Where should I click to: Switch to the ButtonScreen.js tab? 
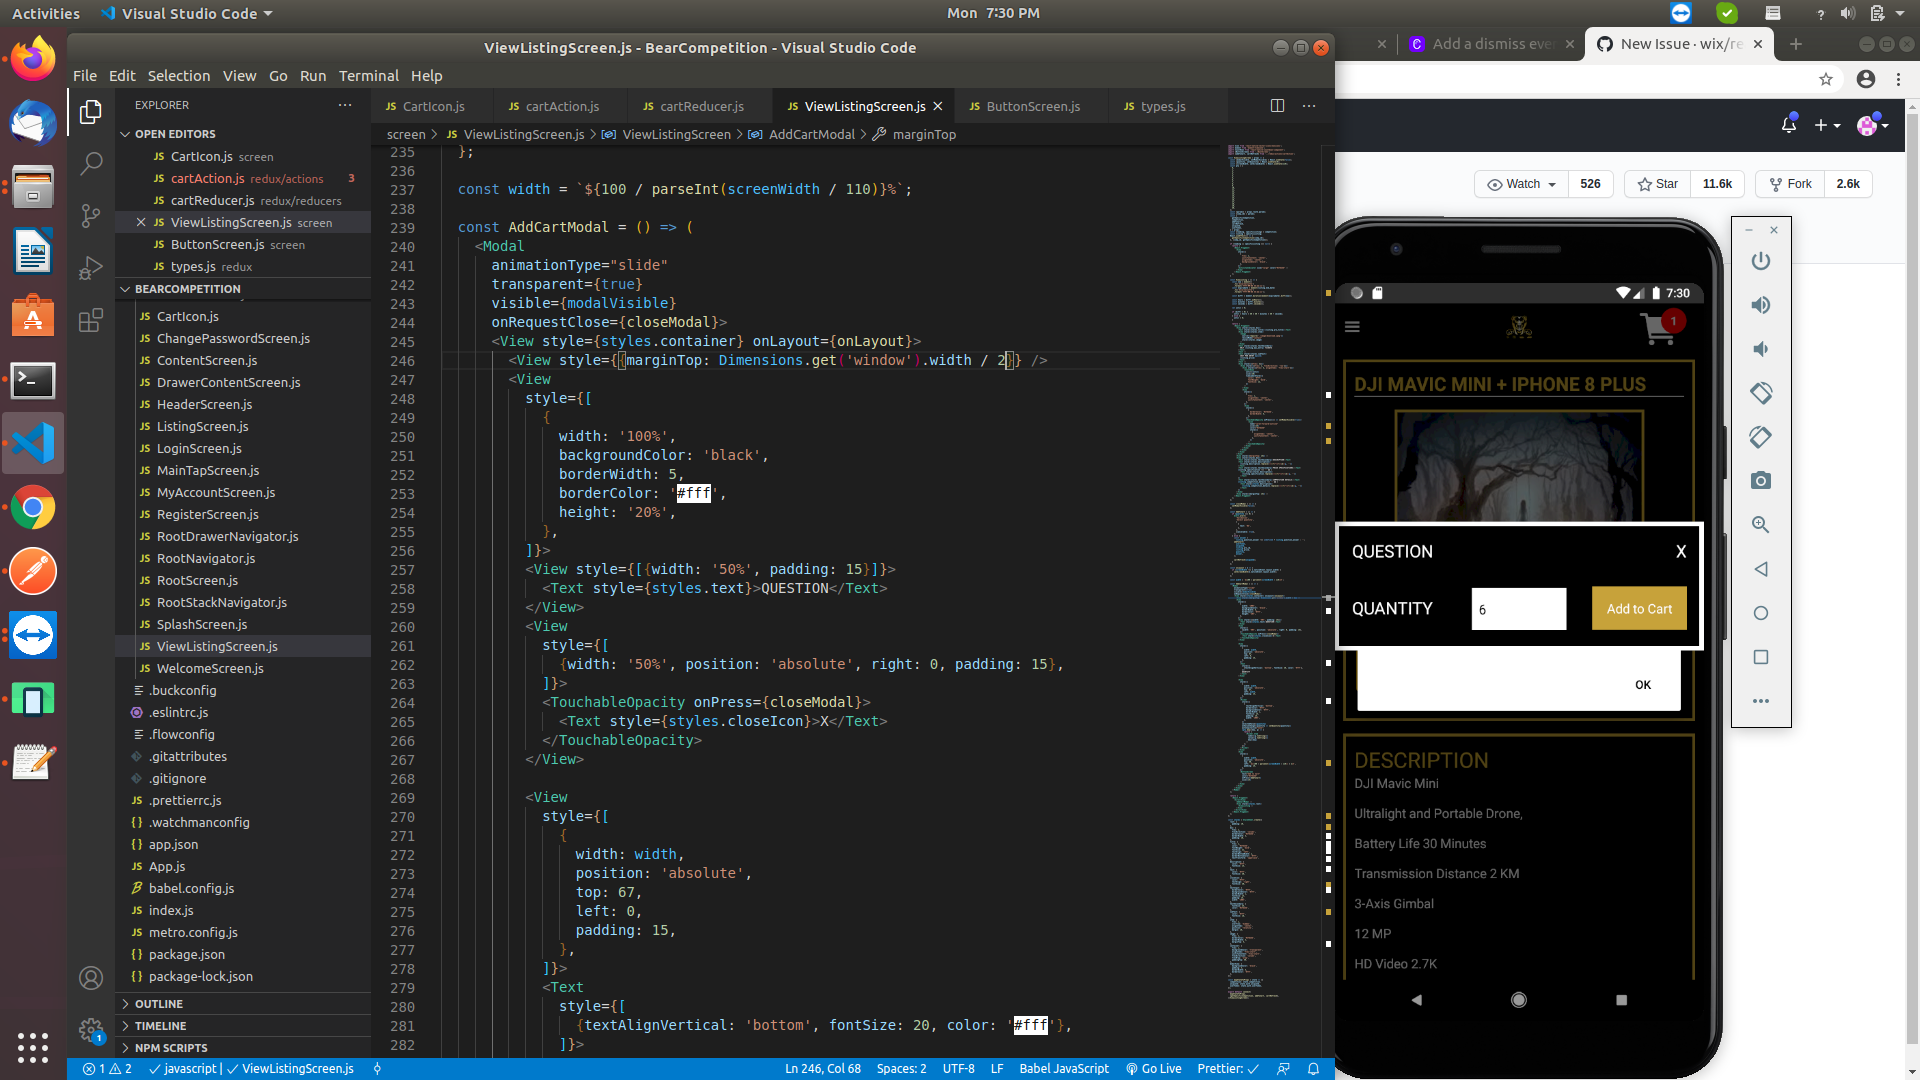tap(1032, 106)
